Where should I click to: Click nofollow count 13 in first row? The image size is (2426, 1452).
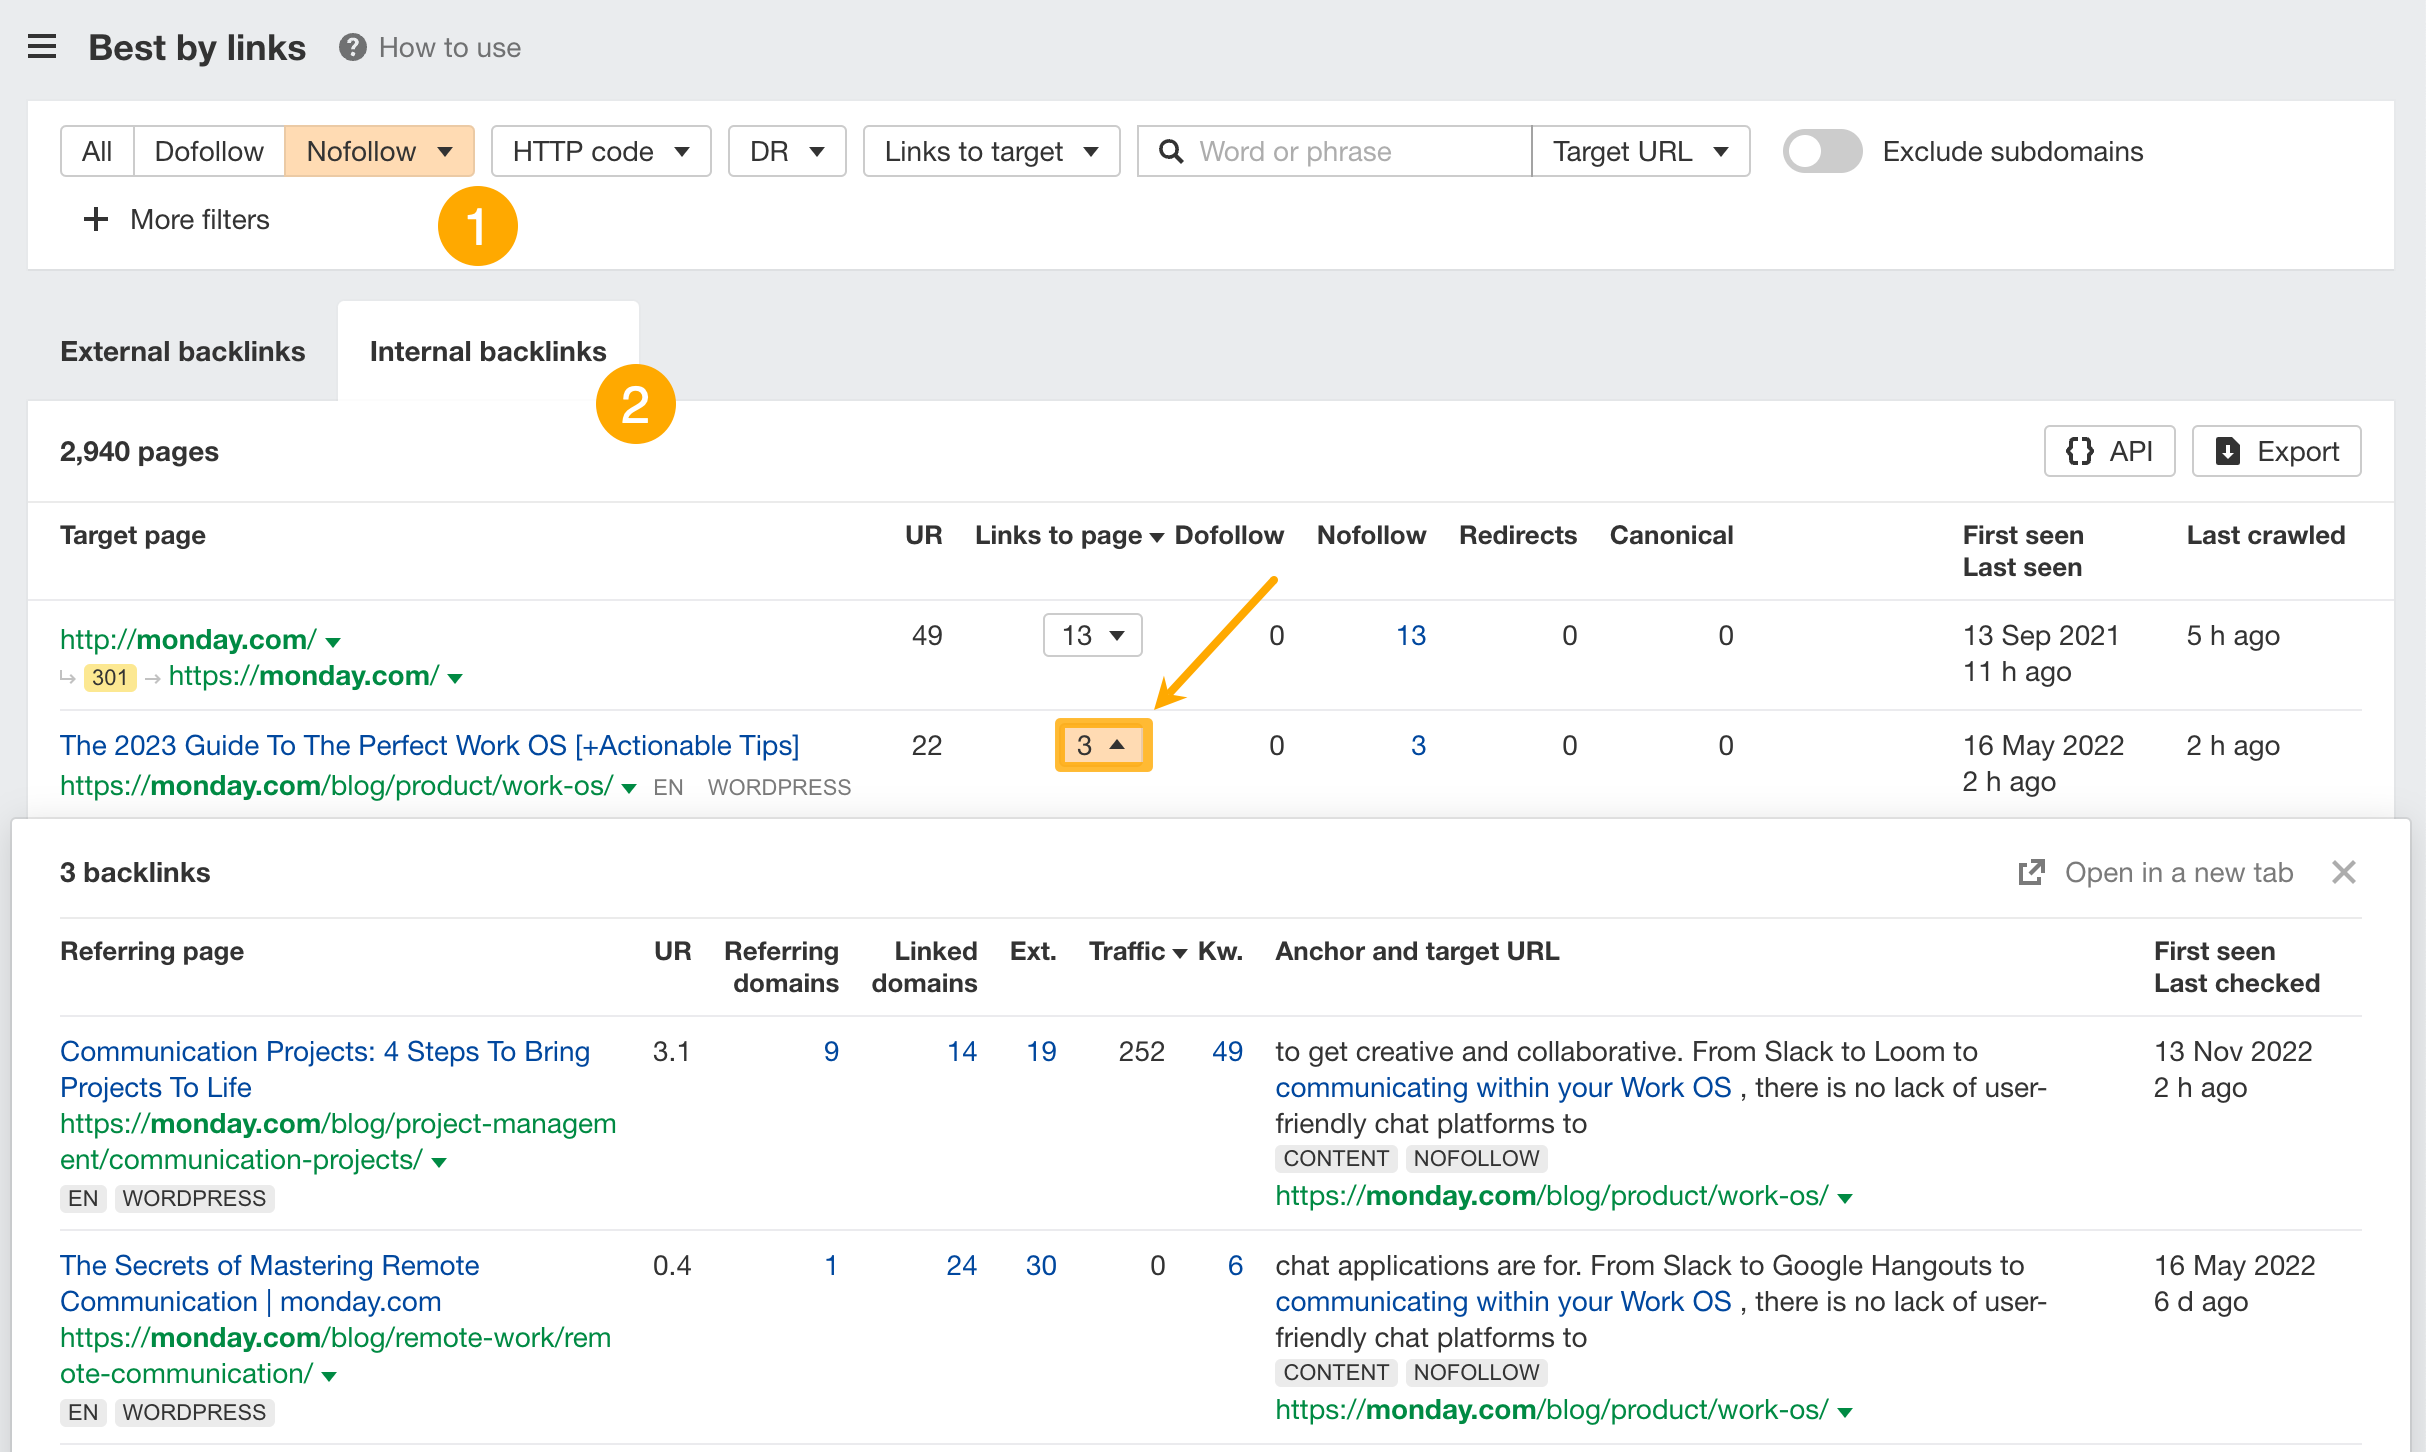click(1410, 635)
